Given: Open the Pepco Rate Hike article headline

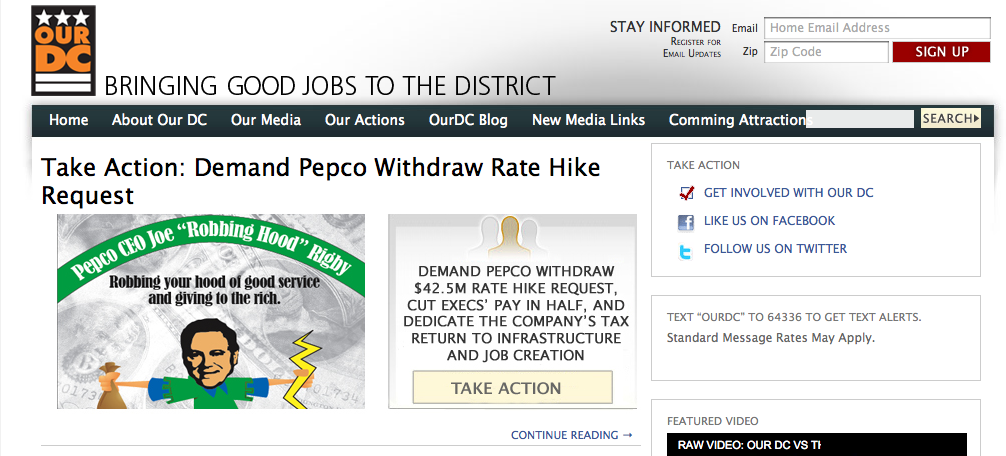Looking at the screenshot, I should (x=321, y=182).
